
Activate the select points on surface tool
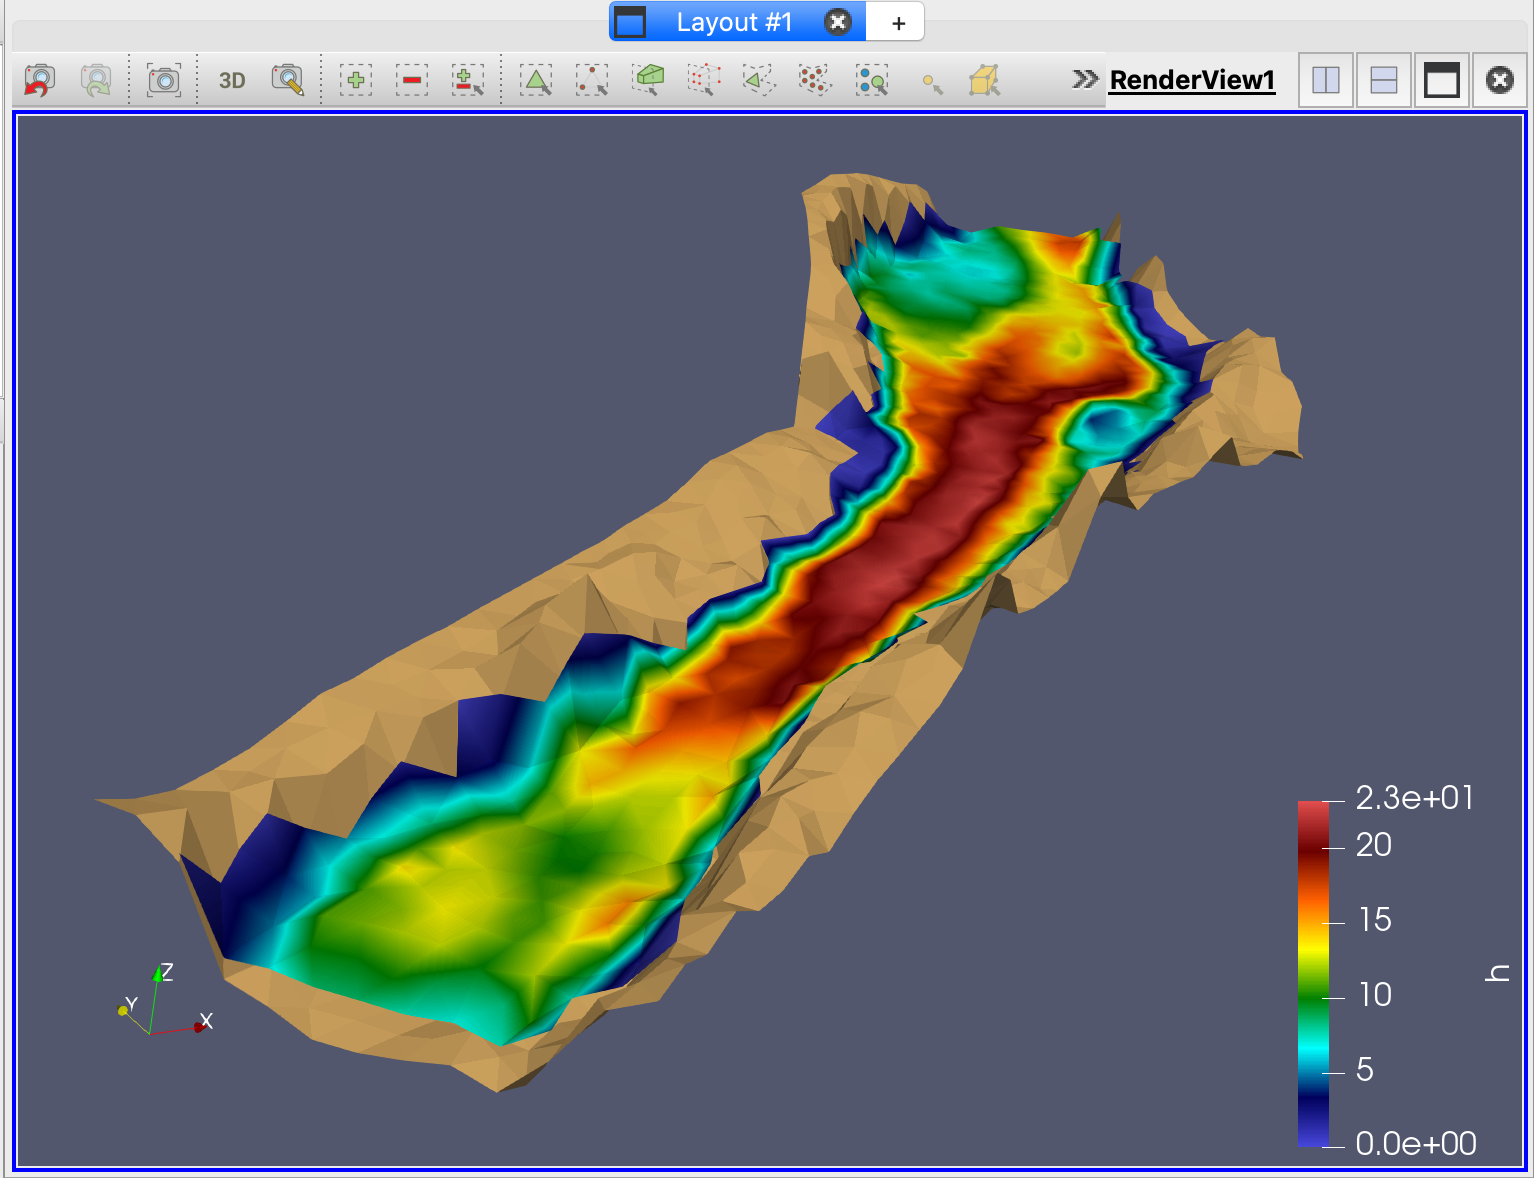click(x=592, y=80)
